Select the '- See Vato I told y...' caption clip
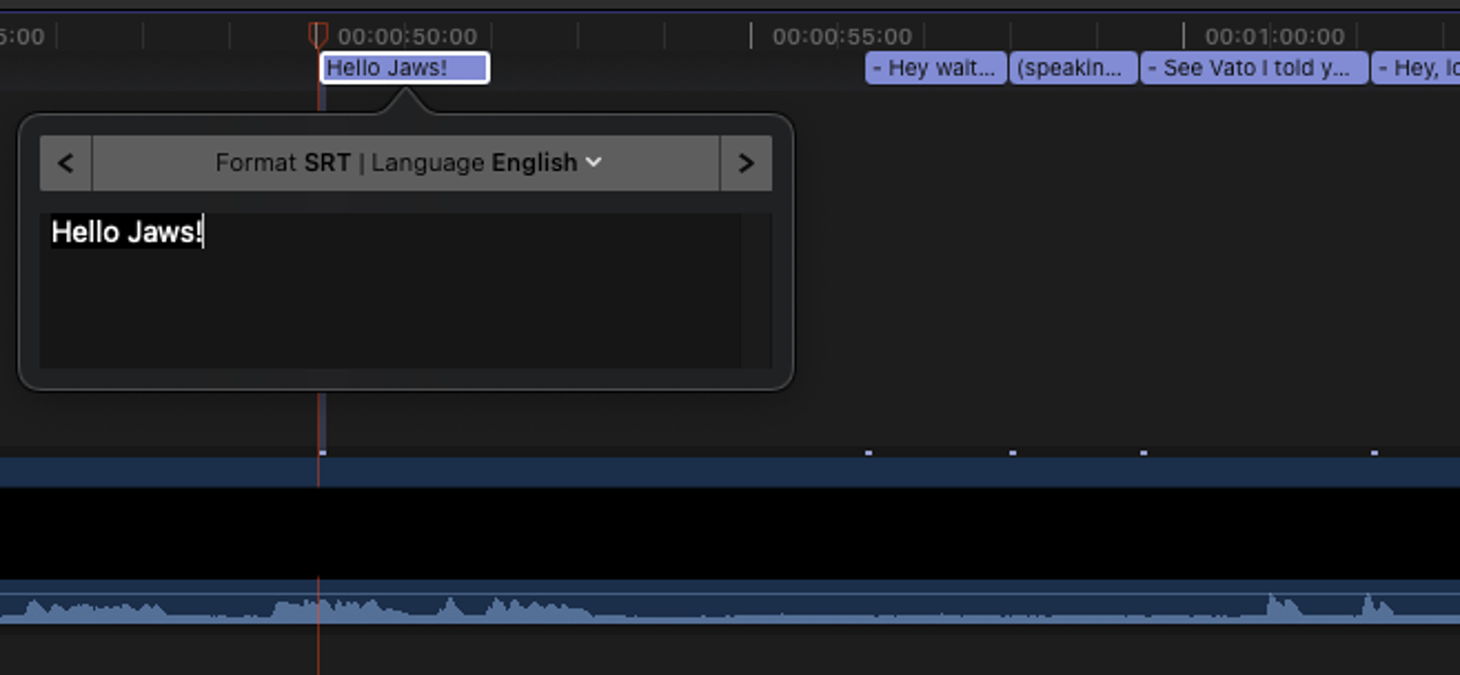The width and height of the screenshot is (1460, 675). coord(1255,68)
